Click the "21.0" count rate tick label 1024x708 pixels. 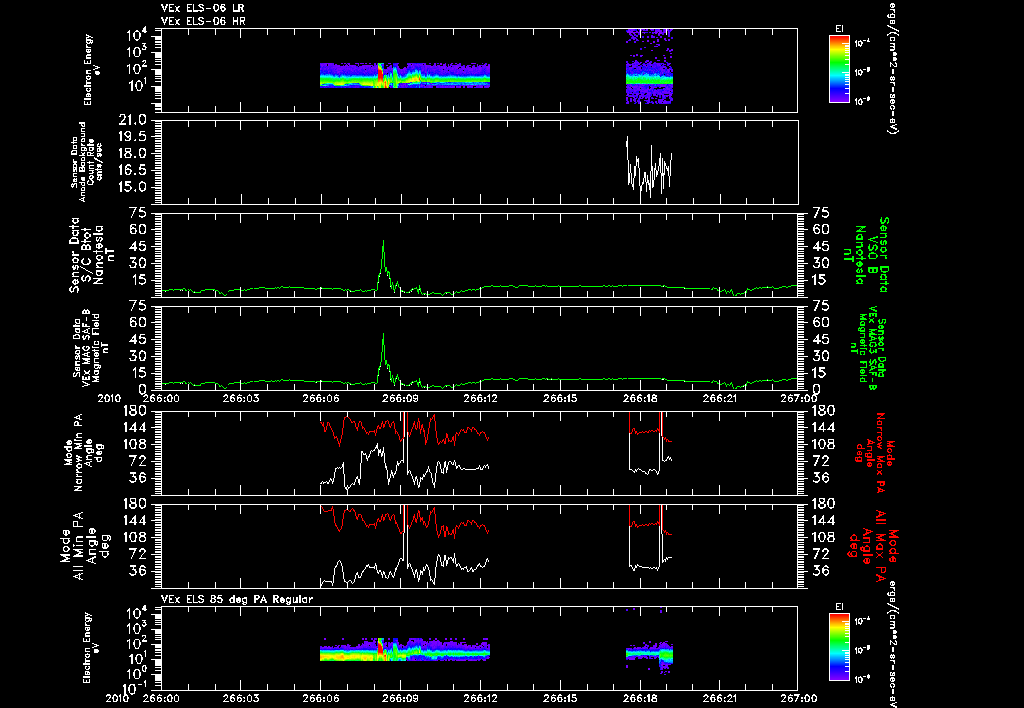133,120
